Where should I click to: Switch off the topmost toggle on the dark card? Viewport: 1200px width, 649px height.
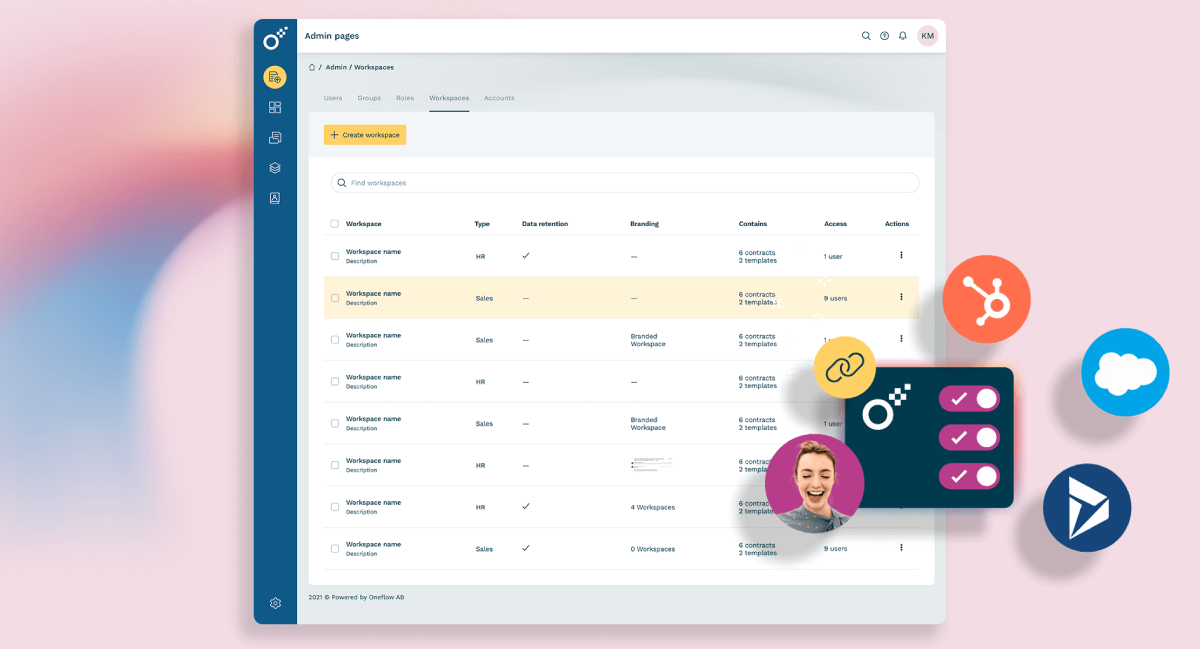coord(969,399)
